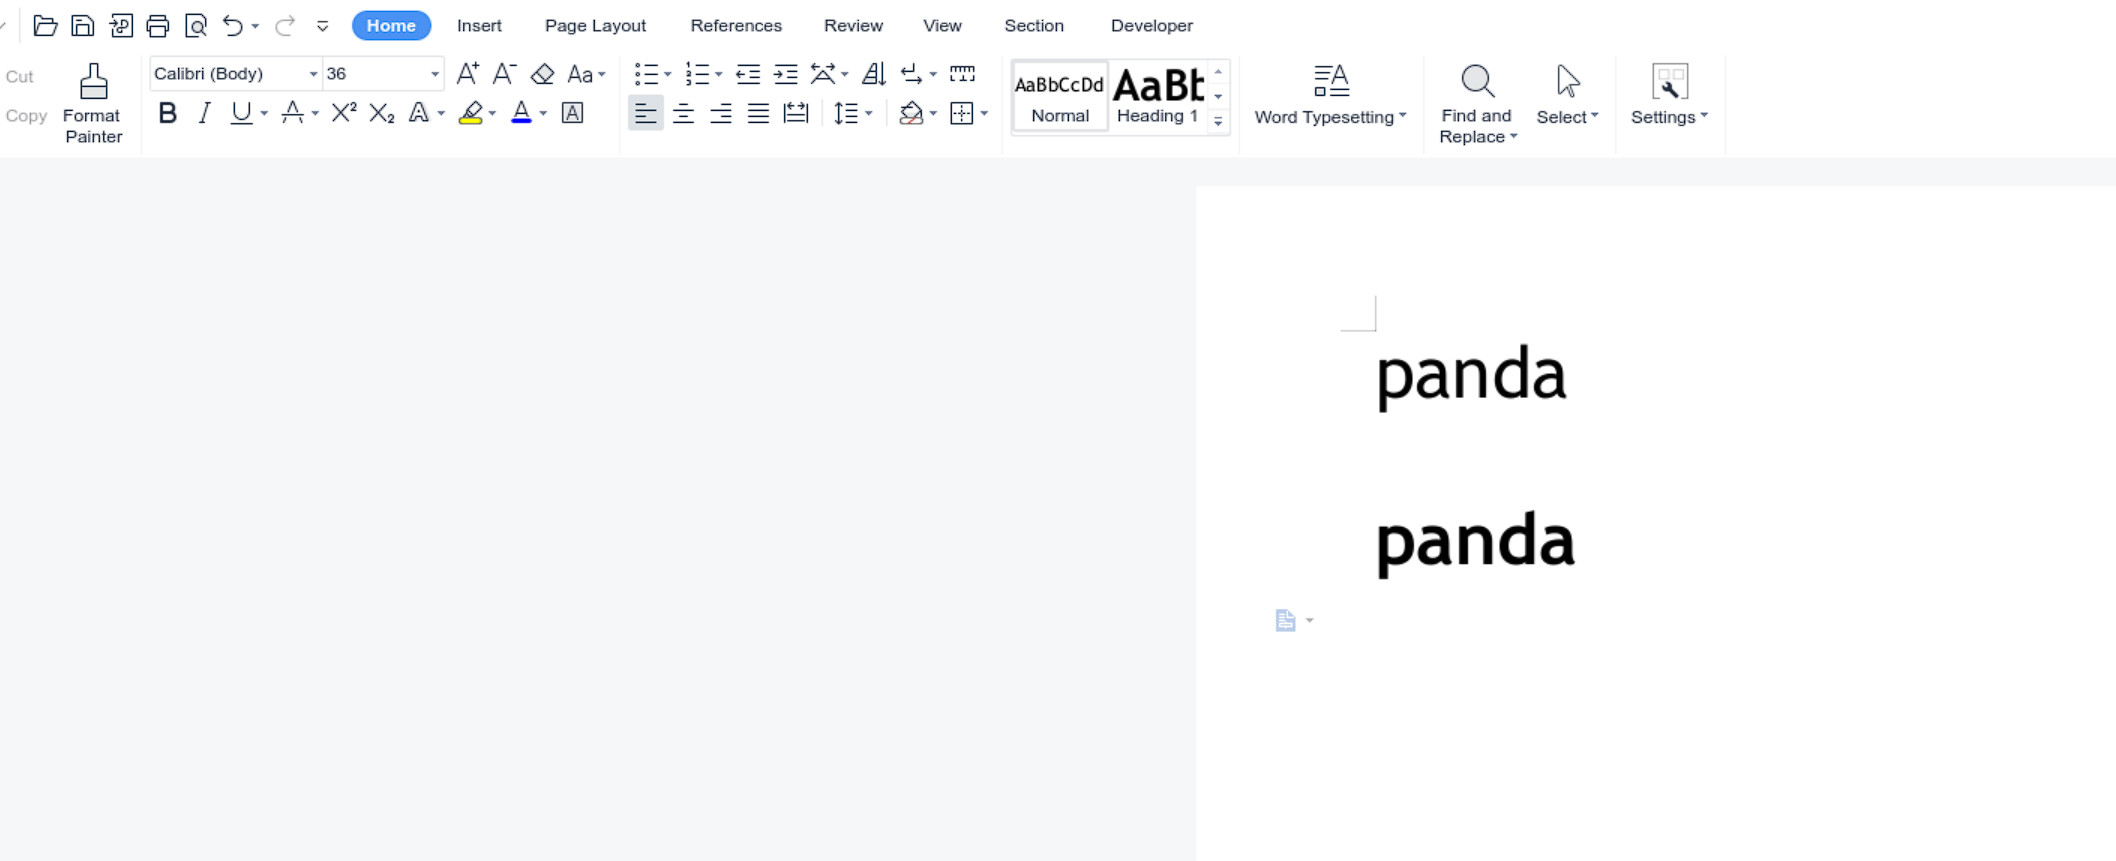Apply subscript formatting
The width and height of the screenshot is (2116, 861).
(x=381, y=113)
